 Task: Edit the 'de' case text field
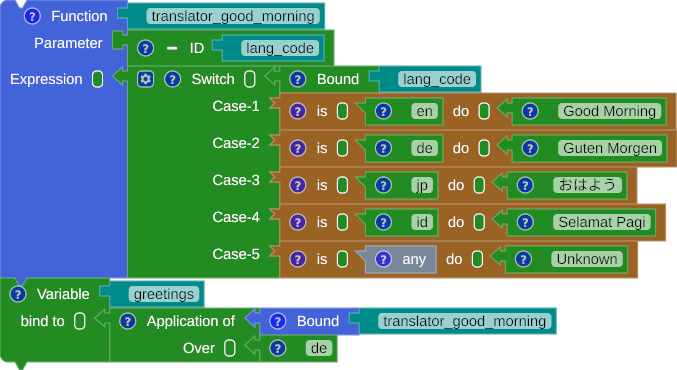(x=424, y=149)
